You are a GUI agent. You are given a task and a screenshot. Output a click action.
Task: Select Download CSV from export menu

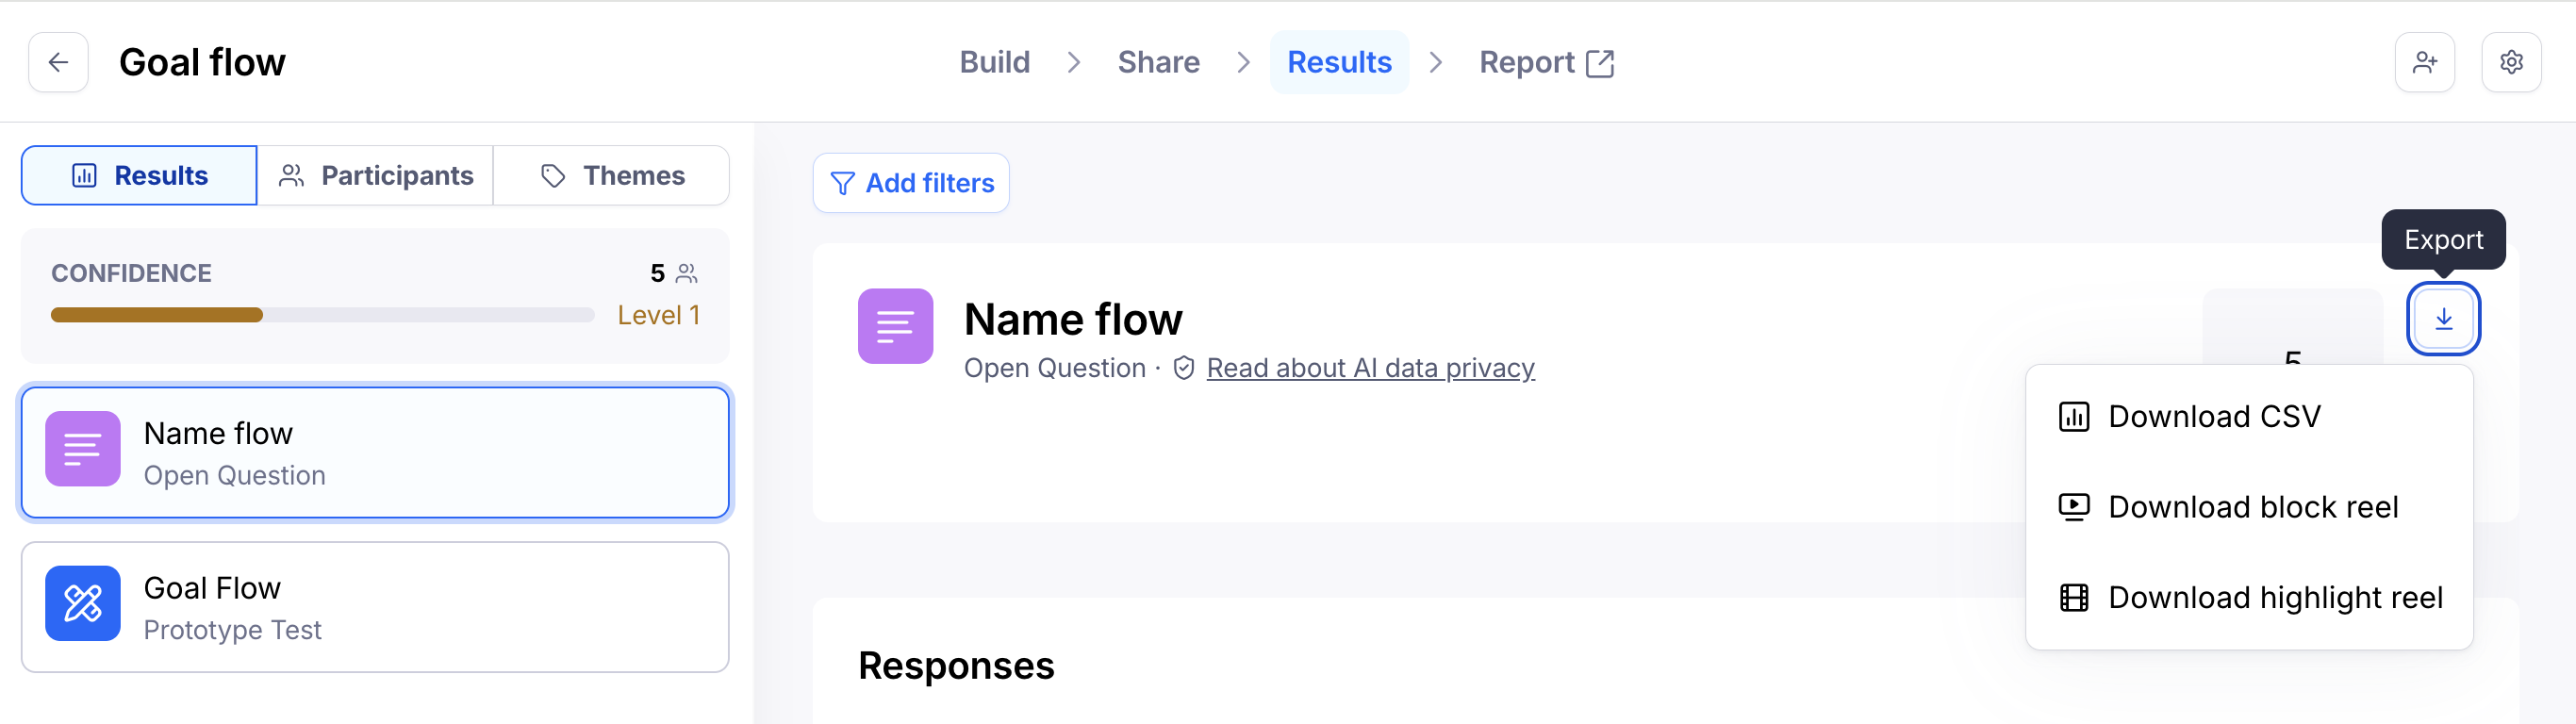[x=2213, y=416]
